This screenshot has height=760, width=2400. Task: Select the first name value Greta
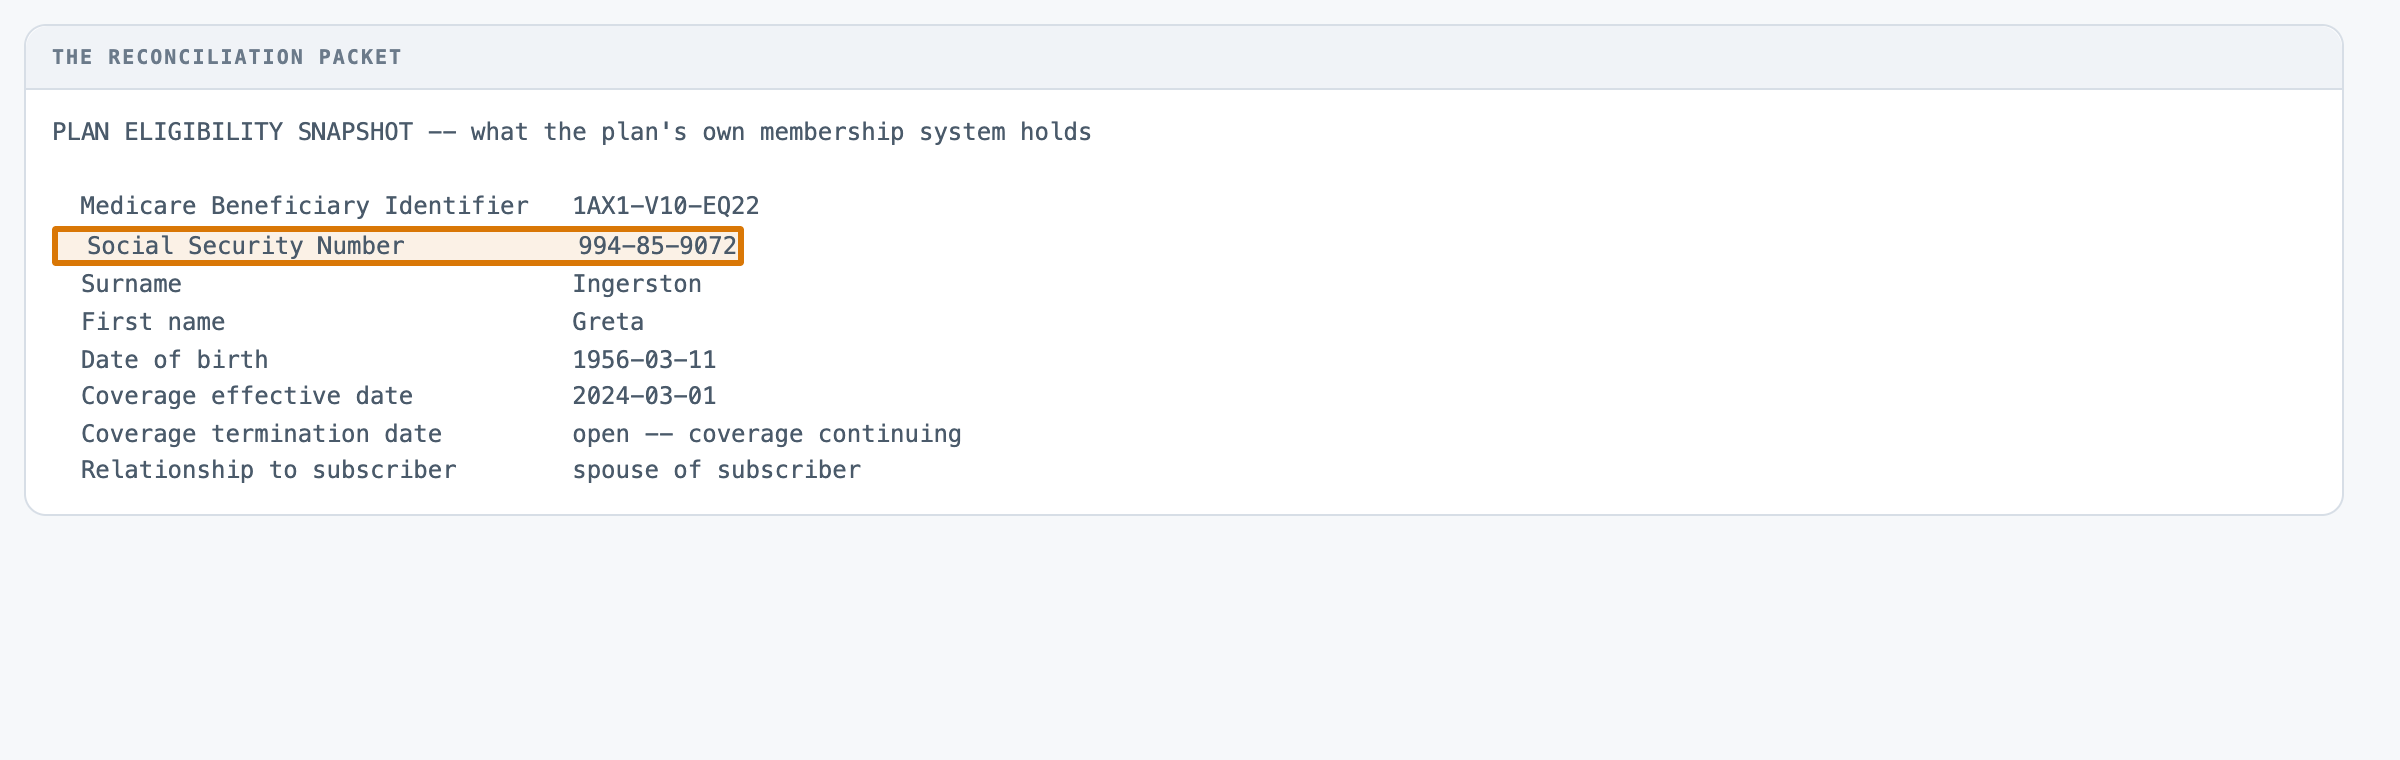pyautogui.click(x=608, y=322)
